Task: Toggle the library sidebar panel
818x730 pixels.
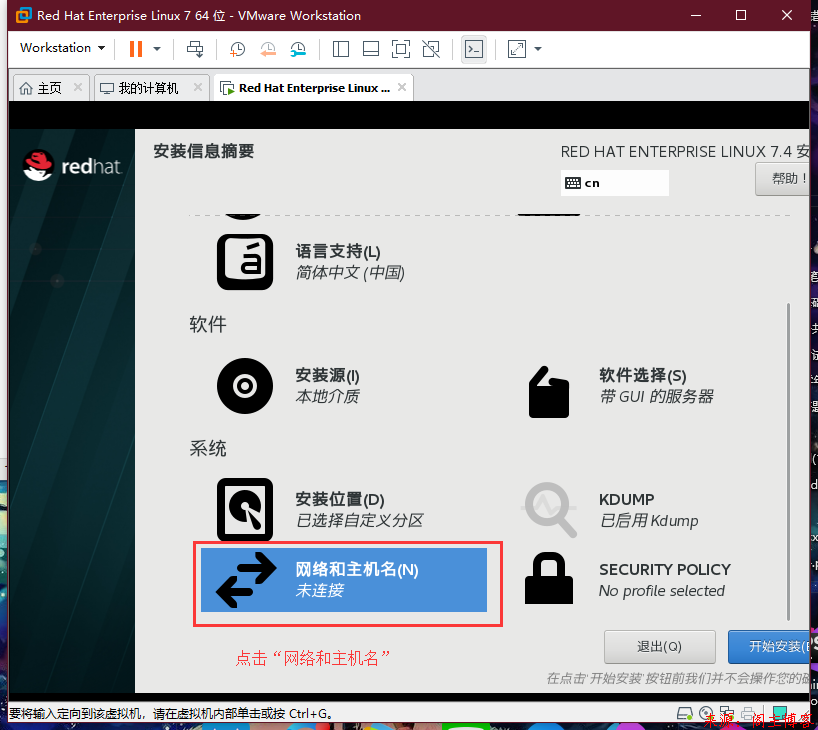Action: tap(341, 49)
